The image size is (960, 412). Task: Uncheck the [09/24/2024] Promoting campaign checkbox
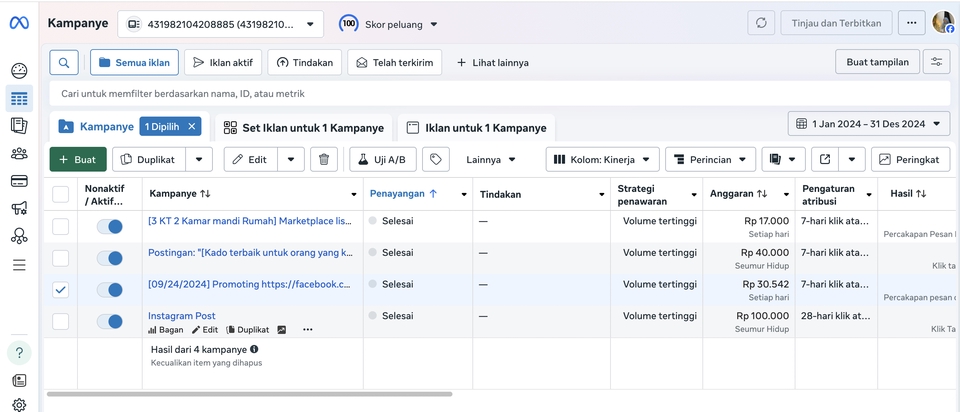pos(61,290)
